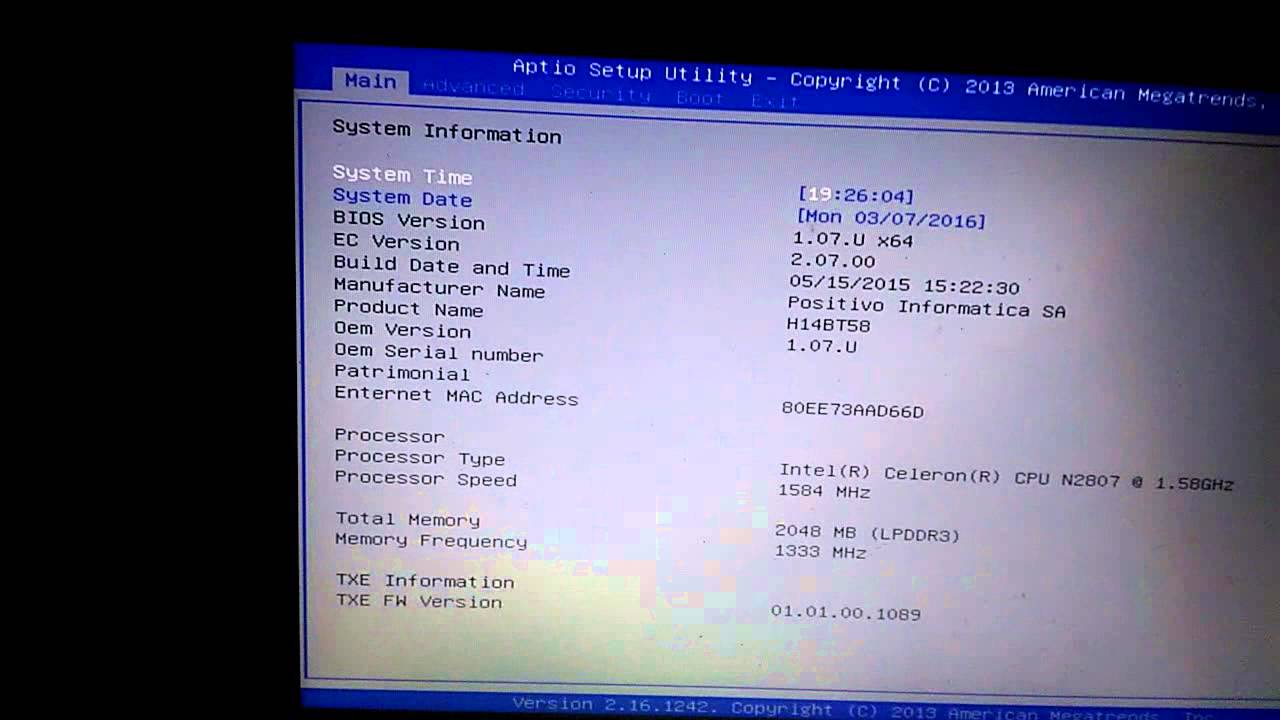This screenshot has width=1280, height=720.
Task: Click the value 2048 MB (LPDDR3)
Action: point(867,533)
